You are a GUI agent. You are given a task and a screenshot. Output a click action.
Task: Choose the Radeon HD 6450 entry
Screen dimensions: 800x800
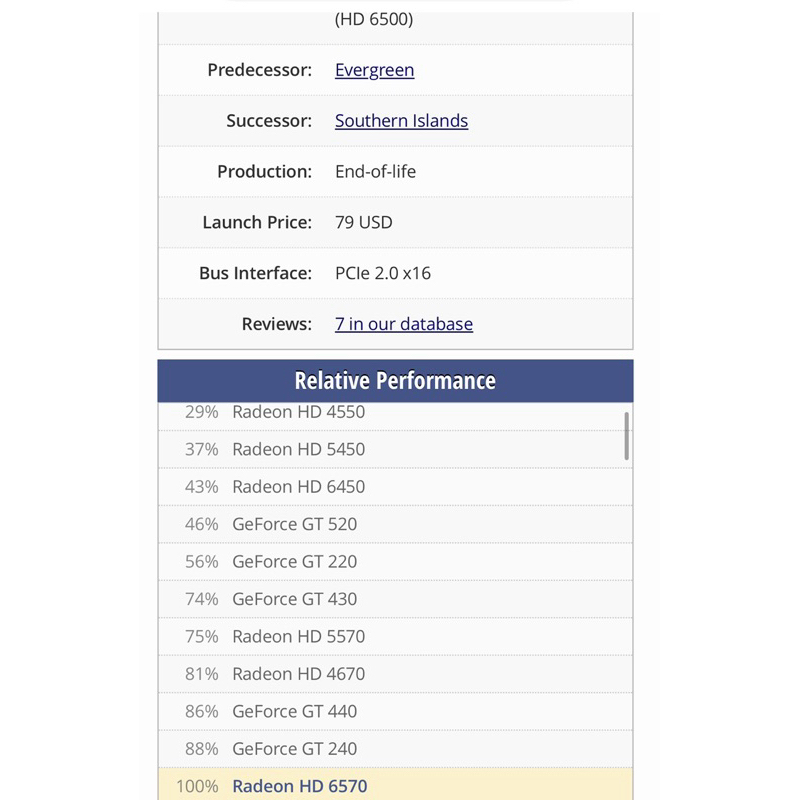(298, 487)
